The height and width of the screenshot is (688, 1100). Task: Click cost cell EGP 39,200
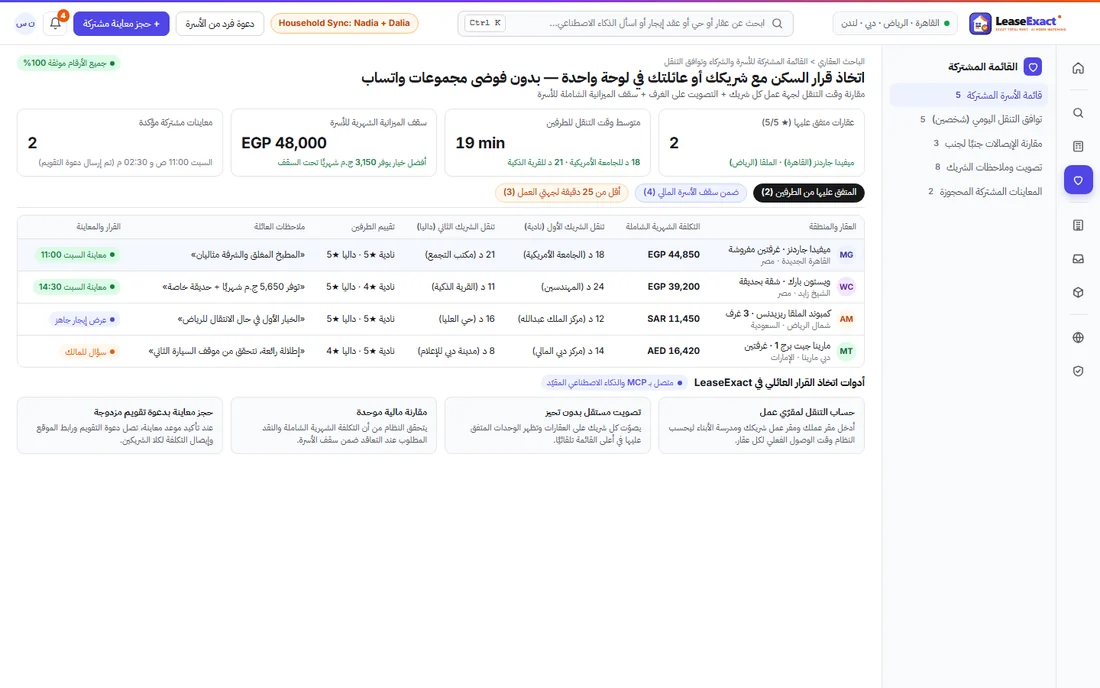pyautogui.click(x=673, y=287)
